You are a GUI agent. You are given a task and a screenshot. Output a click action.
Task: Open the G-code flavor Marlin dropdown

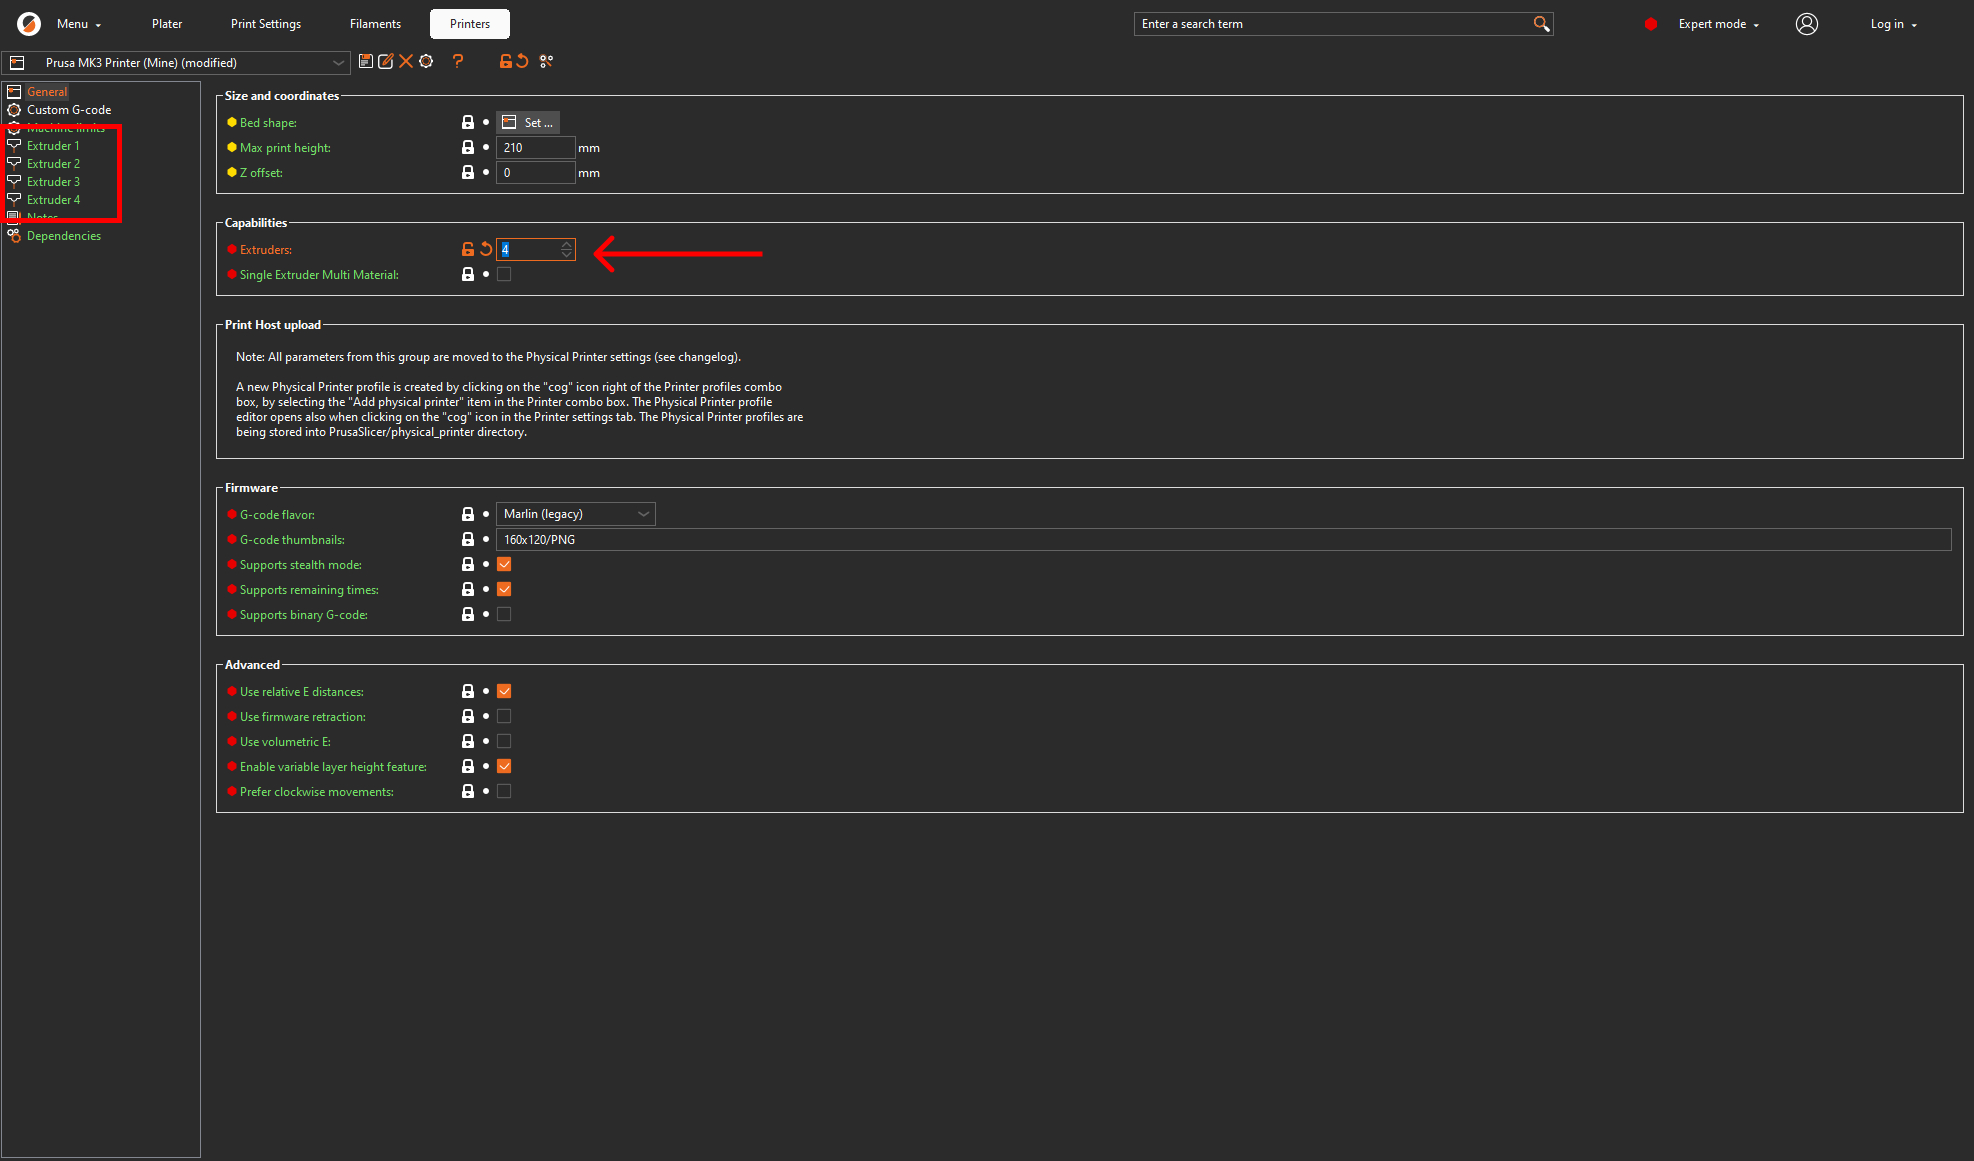[576, 514]
